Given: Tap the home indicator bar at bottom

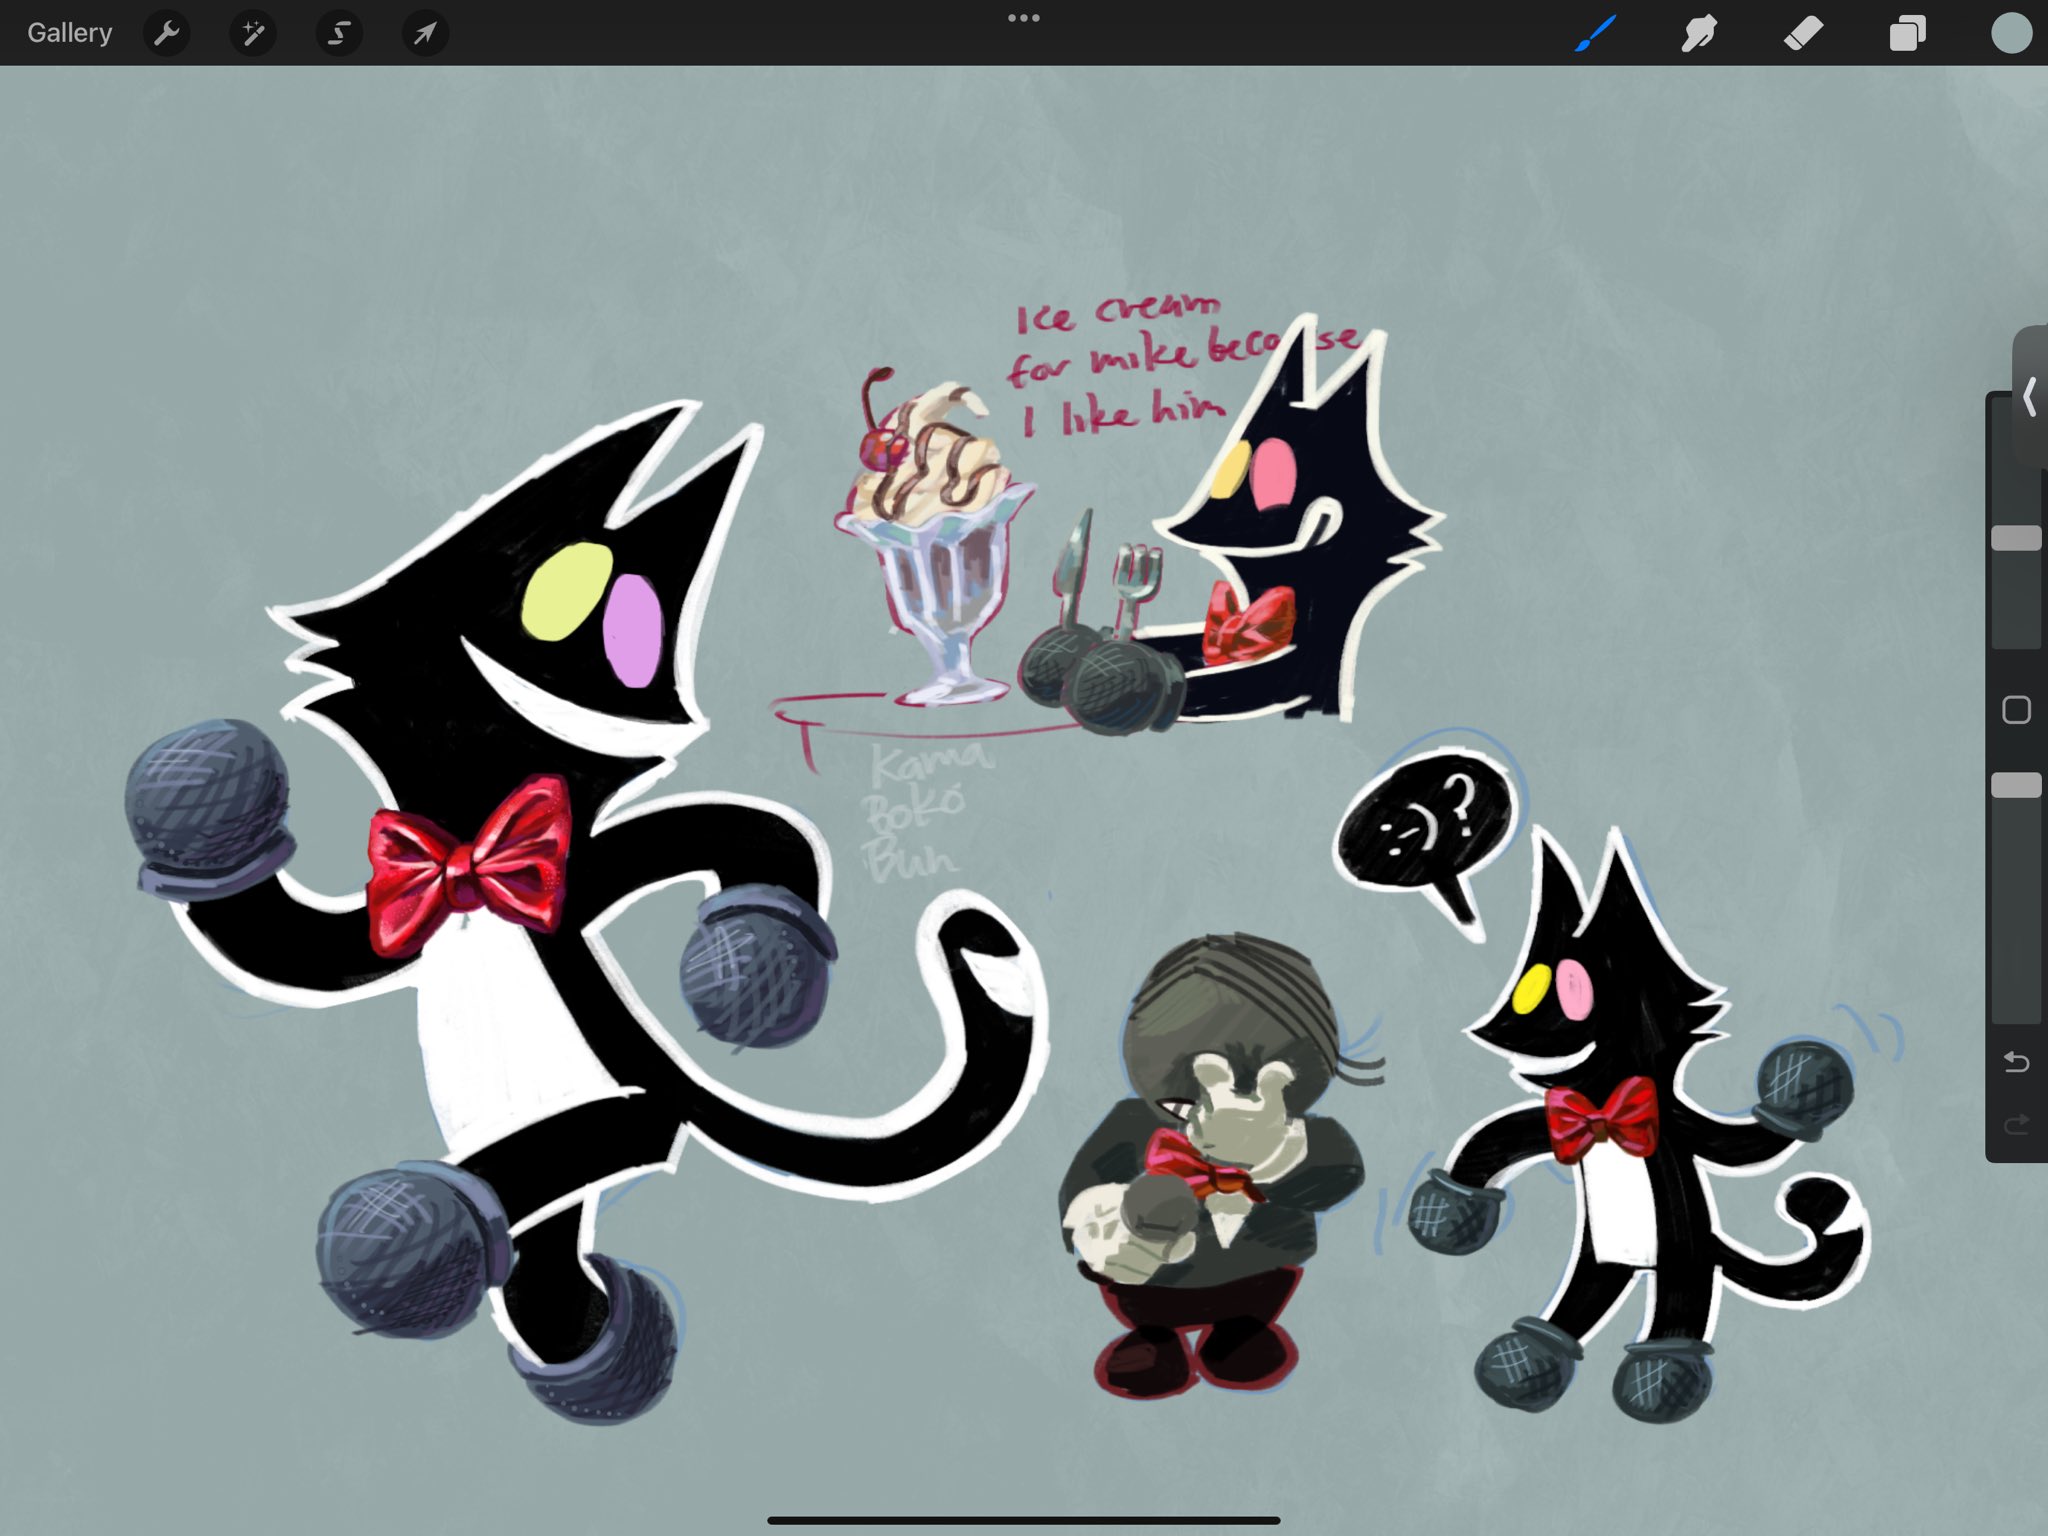Looking at the screenshot, I should (x=1024, y=1520).
